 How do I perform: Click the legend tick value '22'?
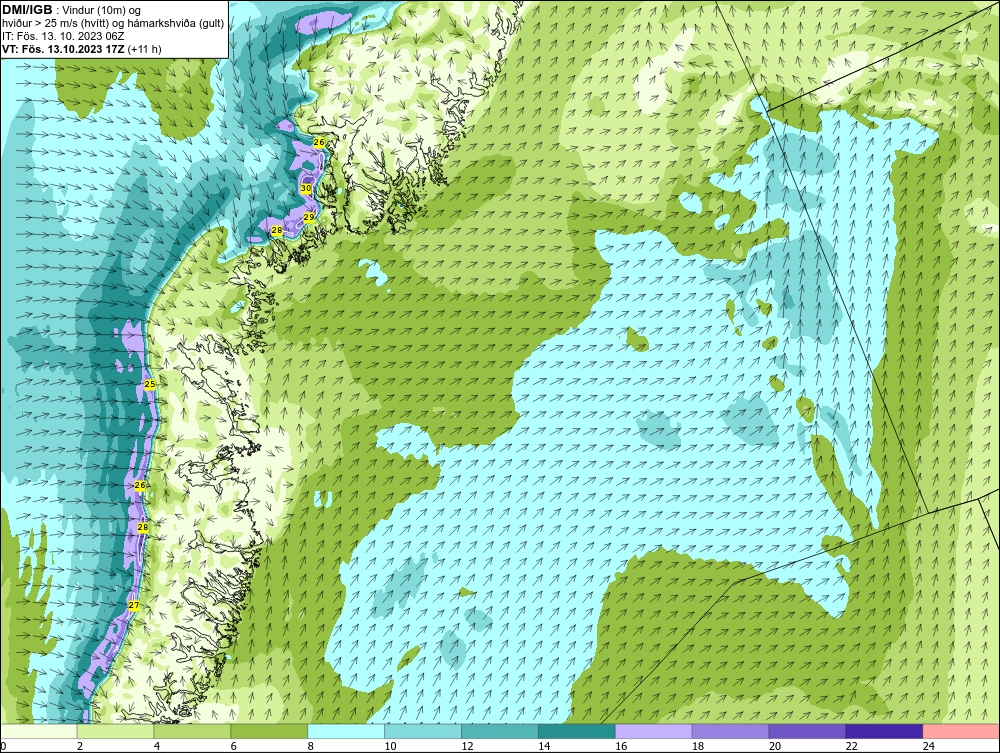(851, 746)
